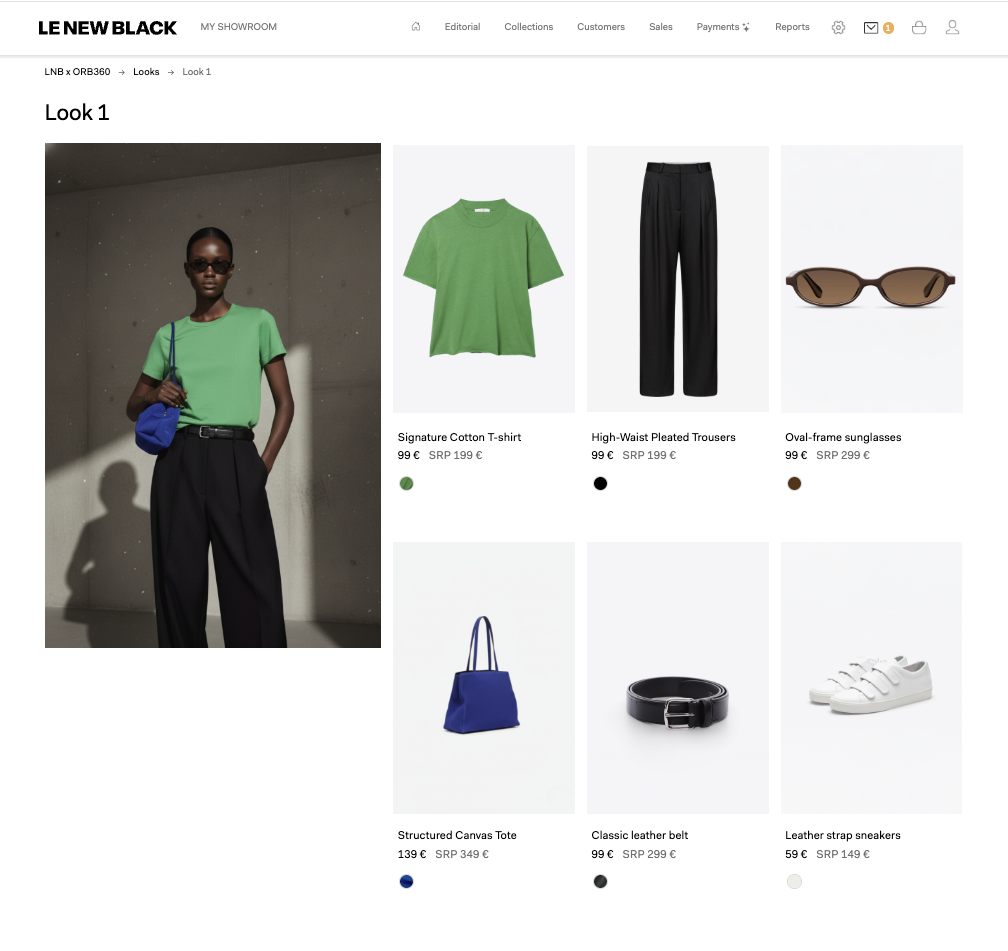
Task: Open the Classic leather belt product image
Action: pyautogui.click(x=678, y=678)
